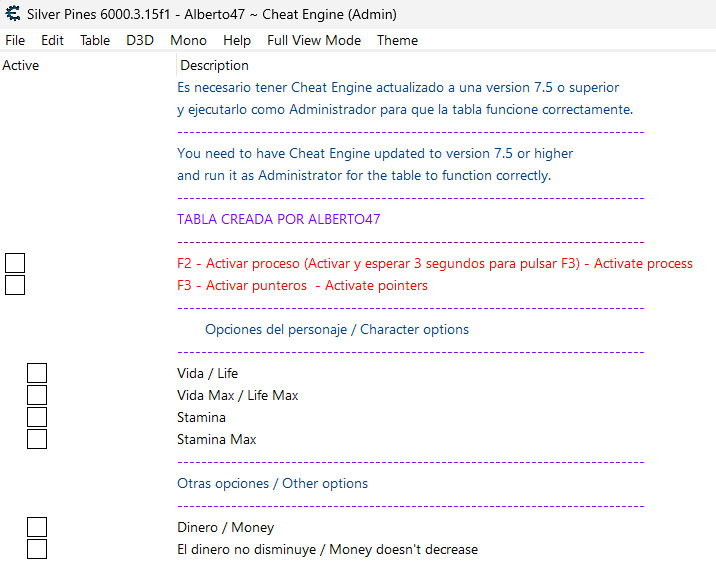
Task: Open the D3D menu
Action: pyautogui.click(x=140, y=40)
